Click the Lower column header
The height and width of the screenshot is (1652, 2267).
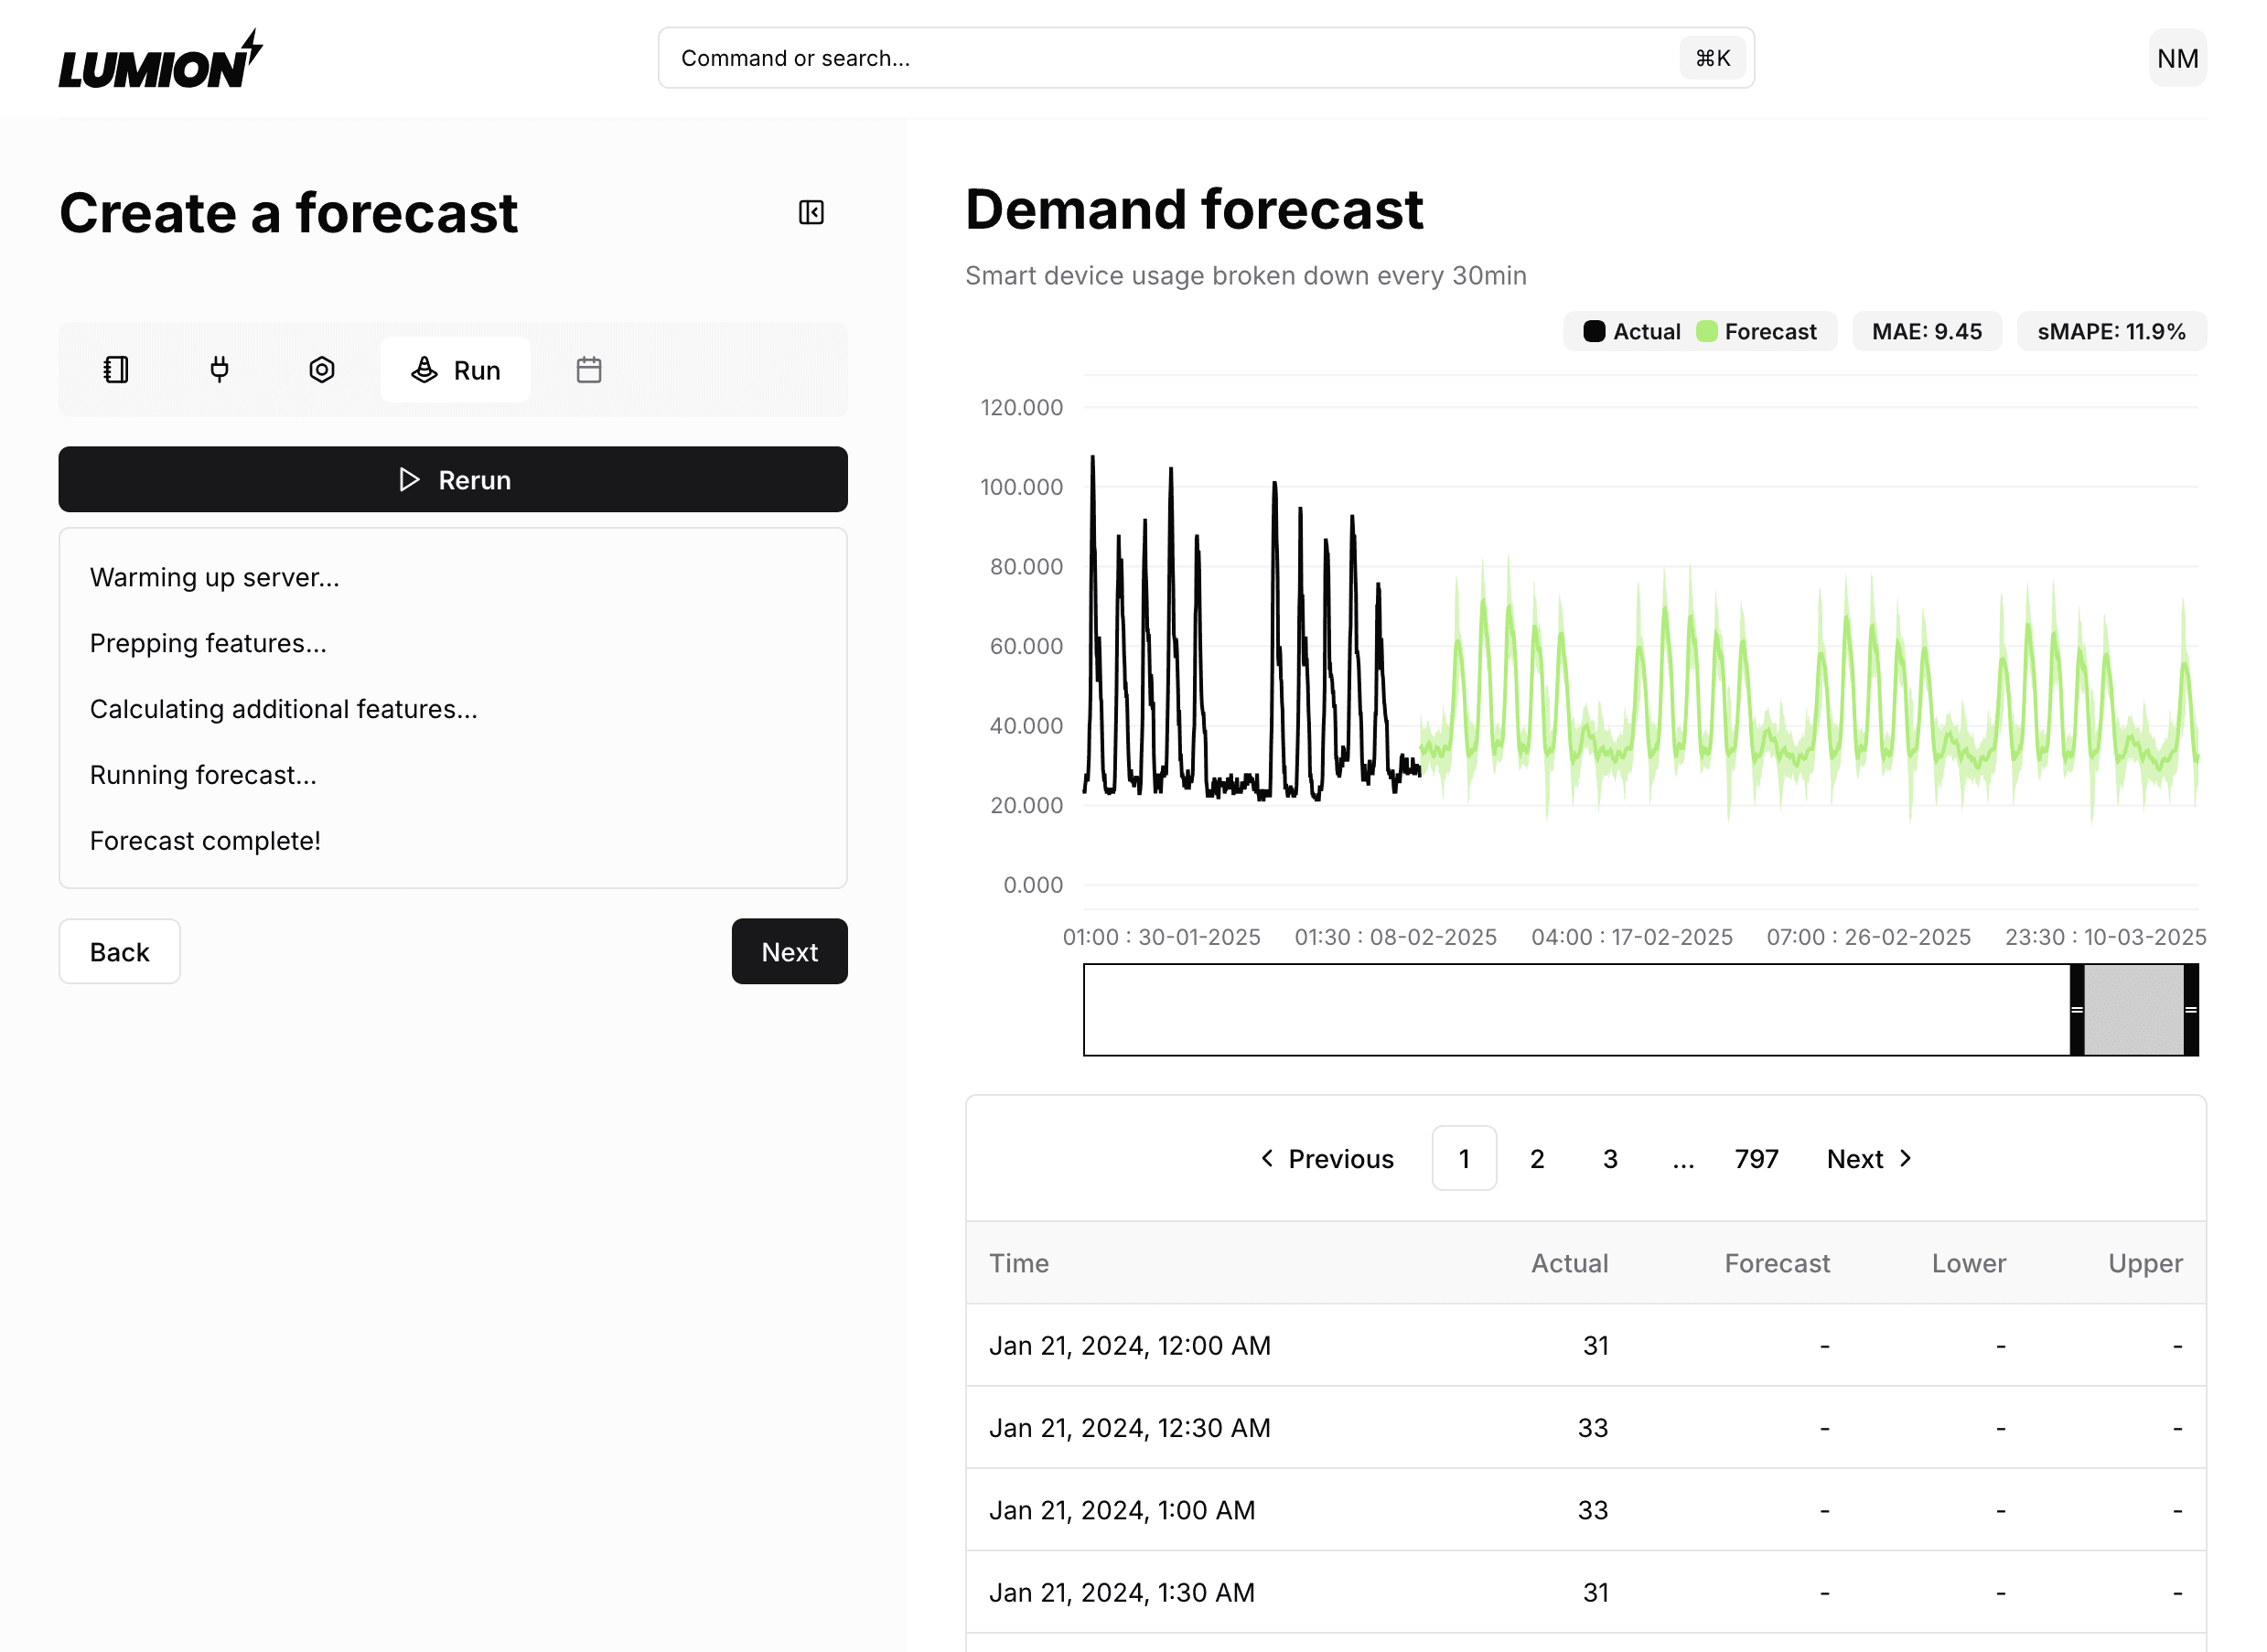coord(1969,1264)
